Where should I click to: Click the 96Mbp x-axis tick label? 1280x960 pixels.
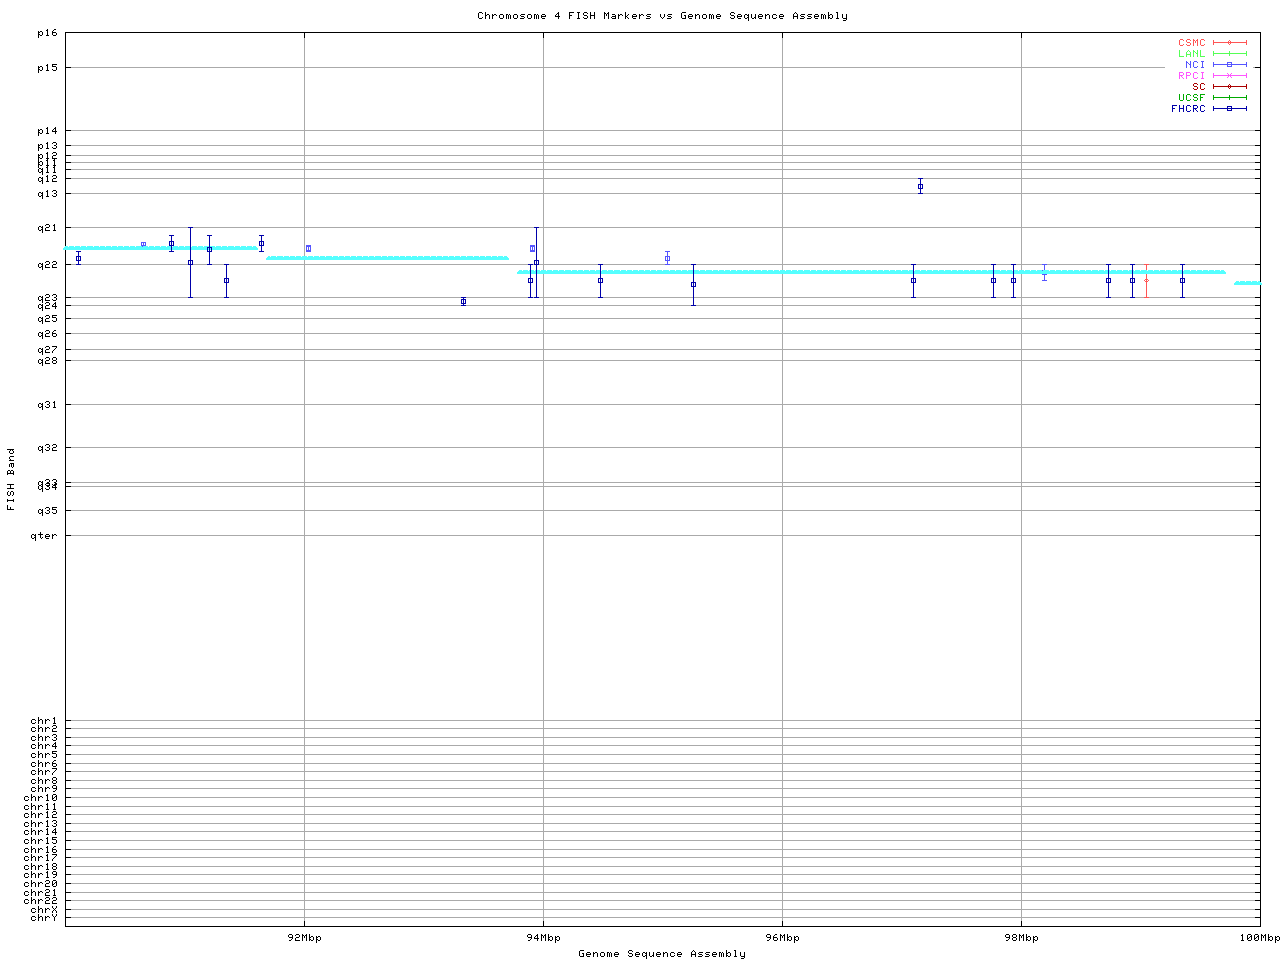782,938
